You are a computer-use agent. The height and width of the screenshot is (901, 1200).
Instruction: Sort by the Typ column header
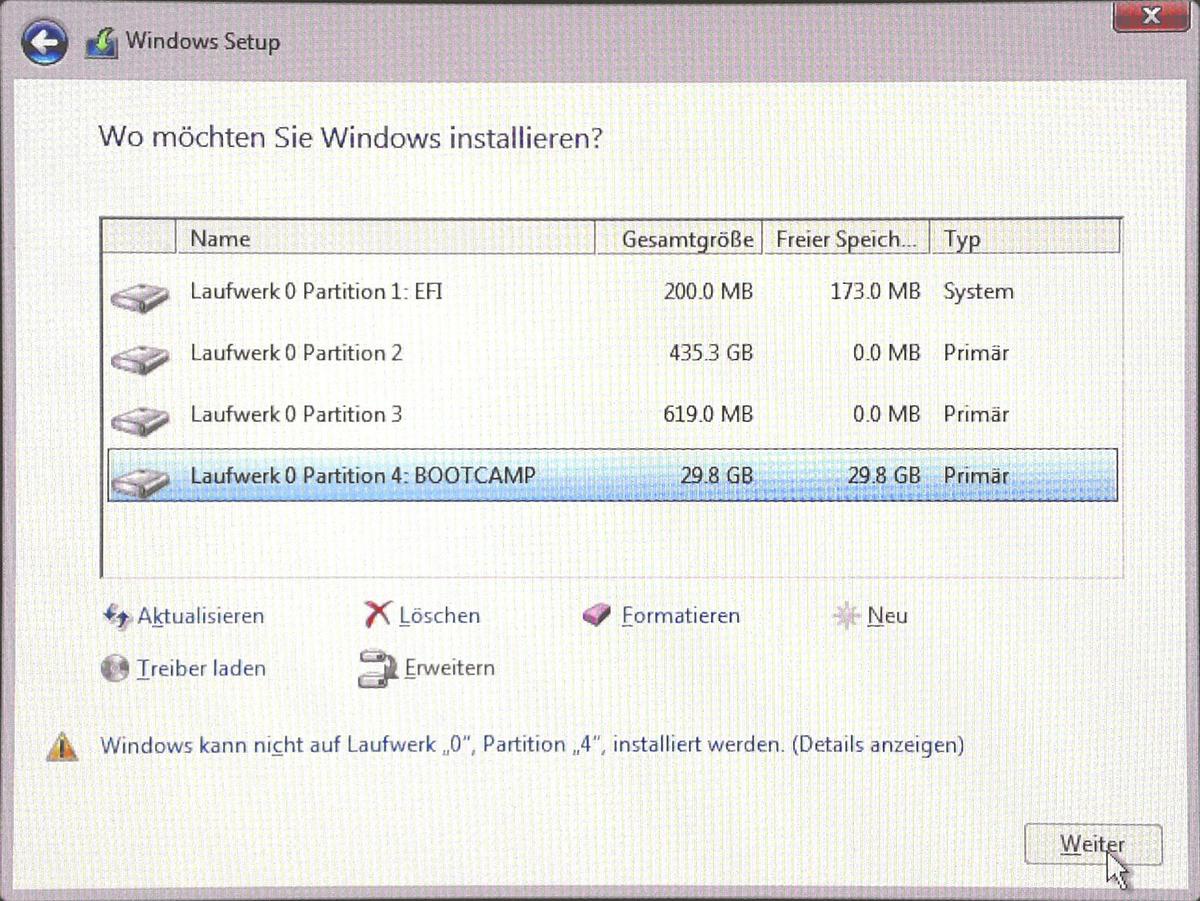(1025, 239)
